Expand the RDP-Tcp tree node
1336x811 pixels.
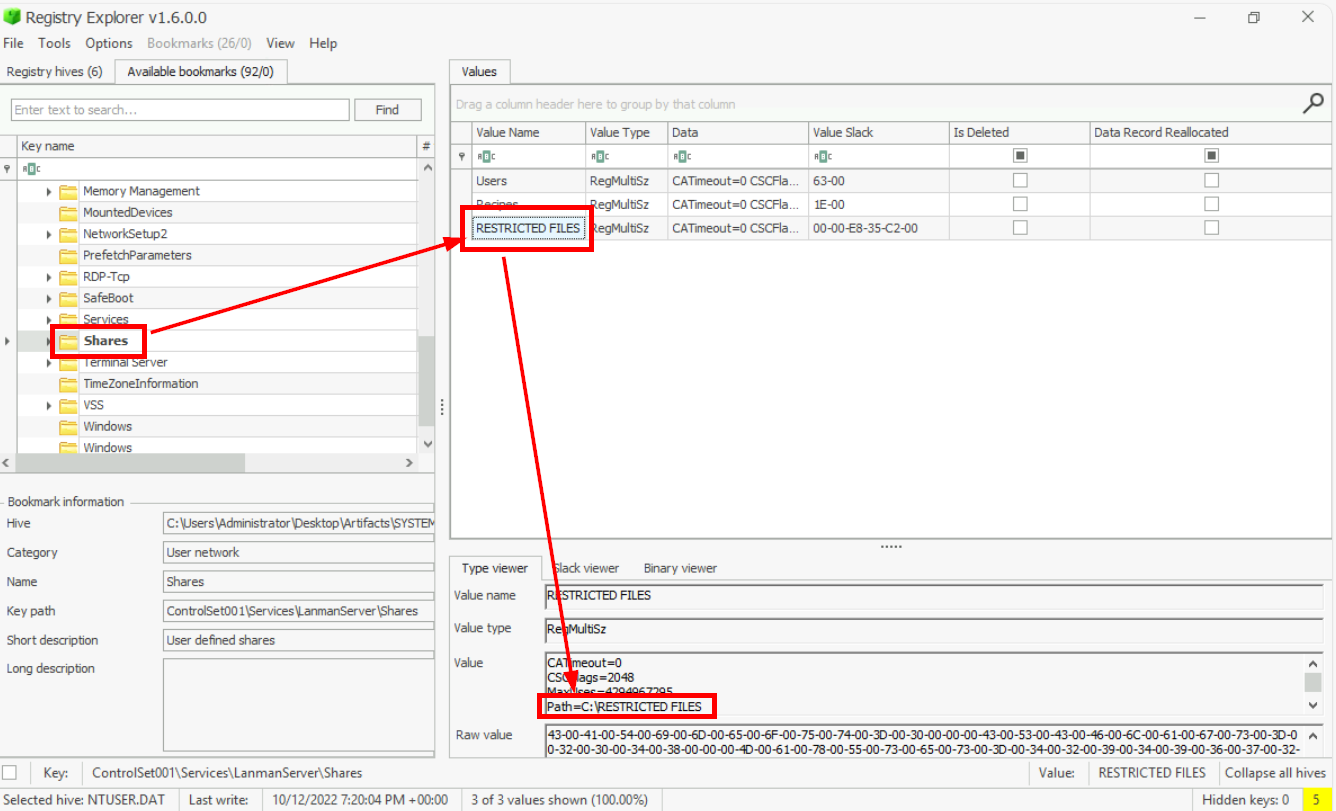(48, 277)
